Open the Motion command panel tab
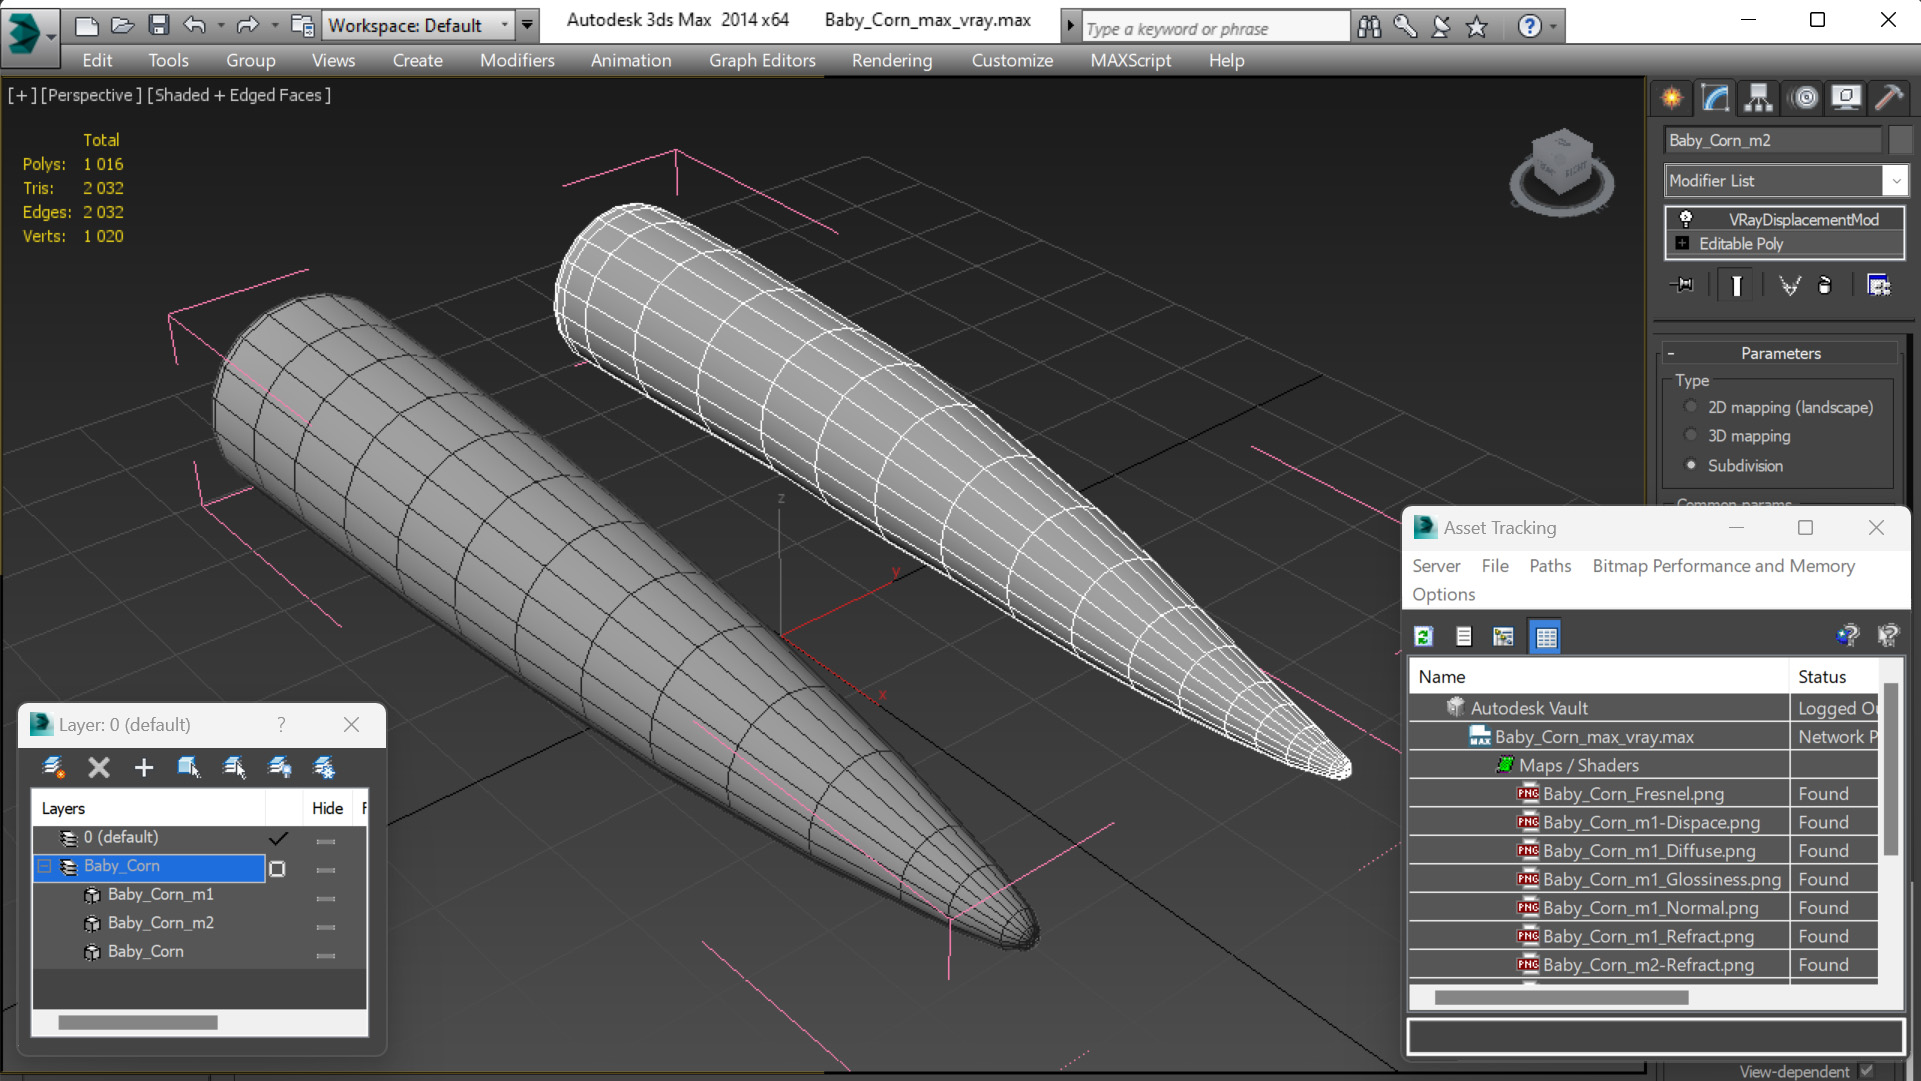Screen dimensions: 1921x1081 point(1805,97)
